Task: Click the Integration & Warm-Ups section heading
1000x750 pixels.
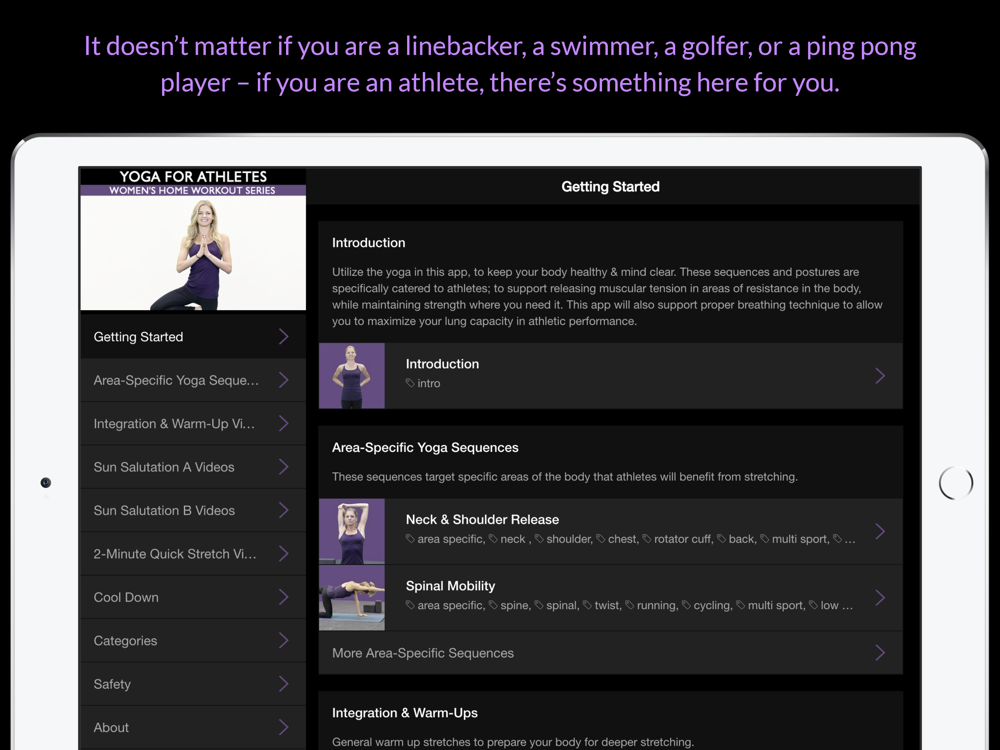Action: coord(404,713)
